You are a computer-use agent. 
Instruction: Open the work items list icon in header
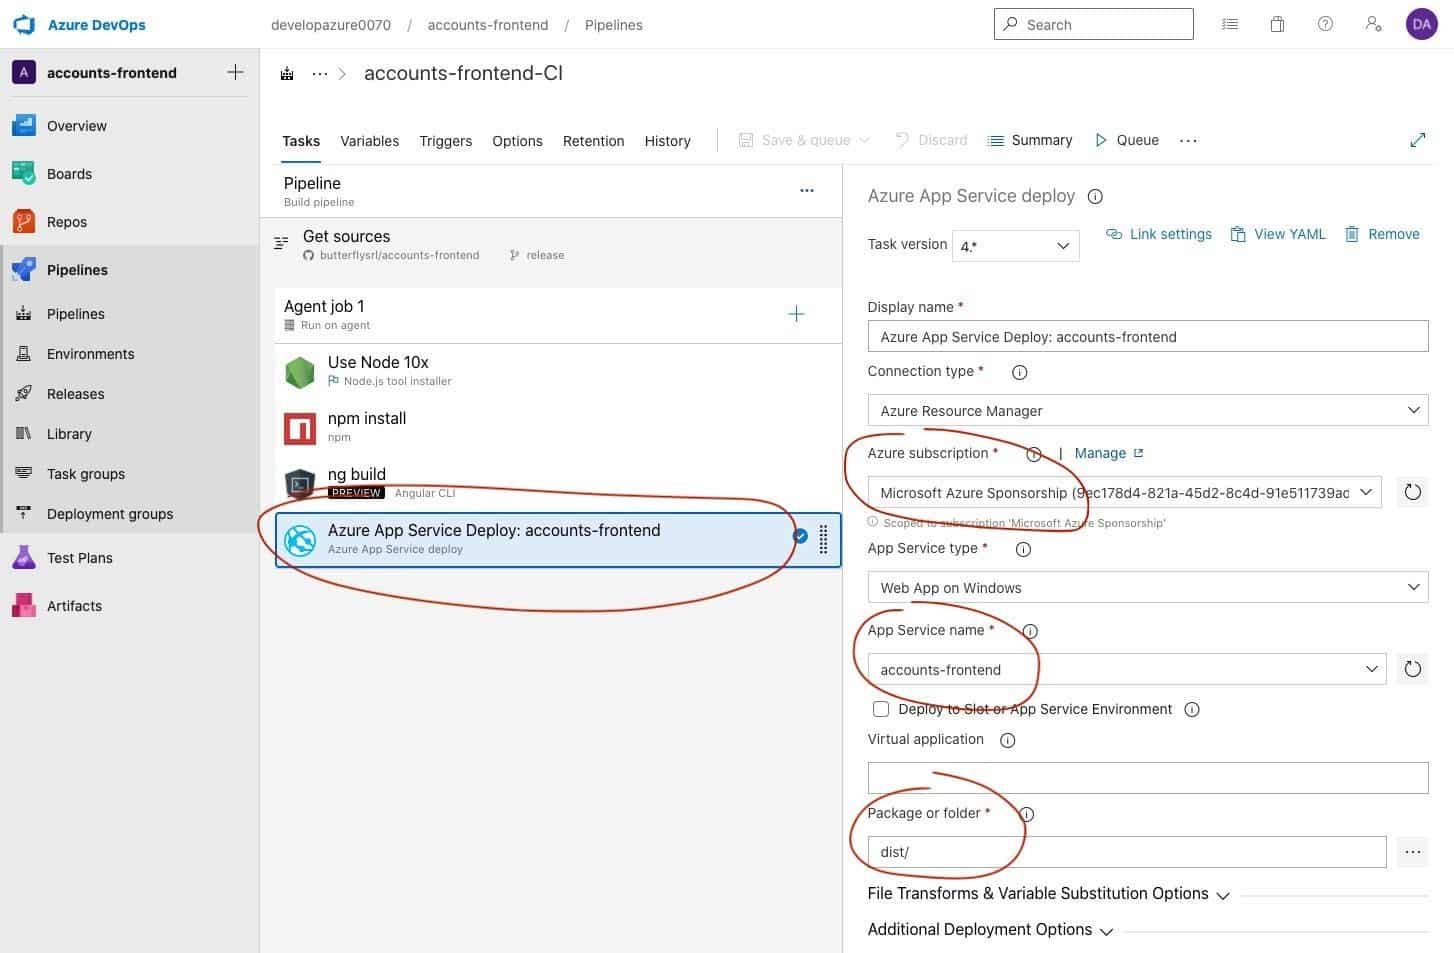tap(1230, 24)
